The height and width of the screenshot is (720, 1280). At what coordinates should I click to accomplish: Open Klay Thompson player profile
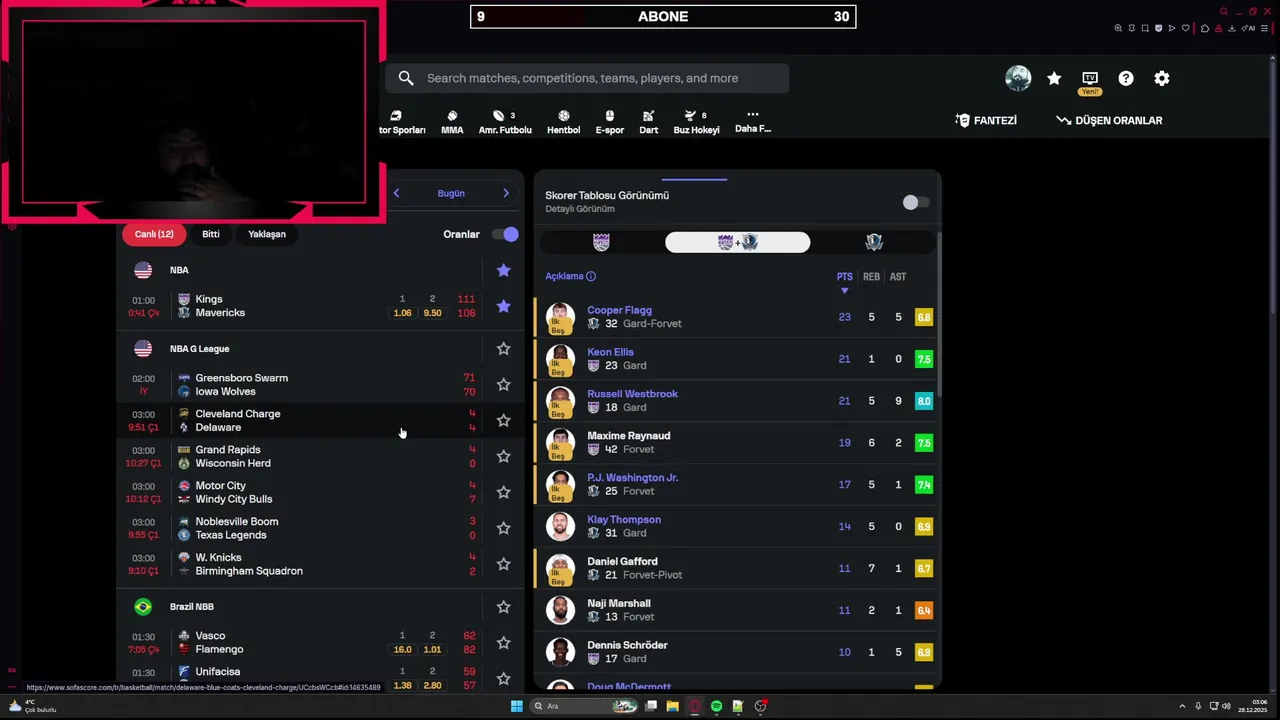point(624,520)
